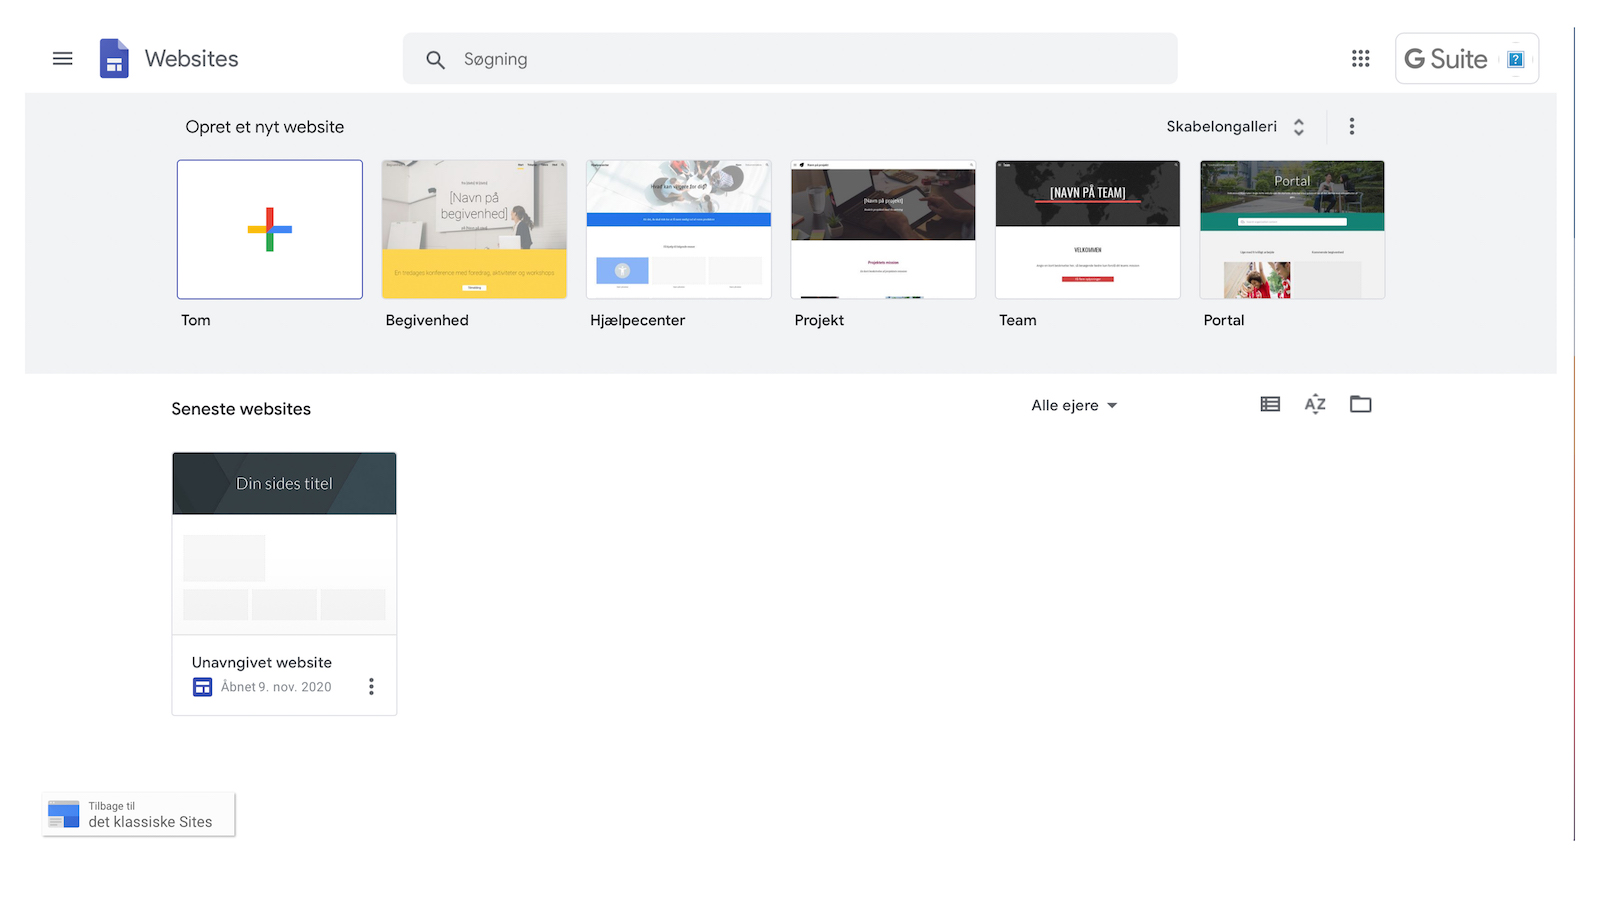The image size is (1600, 900).
Task: Open the folder organizer icon
Action: tap(1360, 404)
